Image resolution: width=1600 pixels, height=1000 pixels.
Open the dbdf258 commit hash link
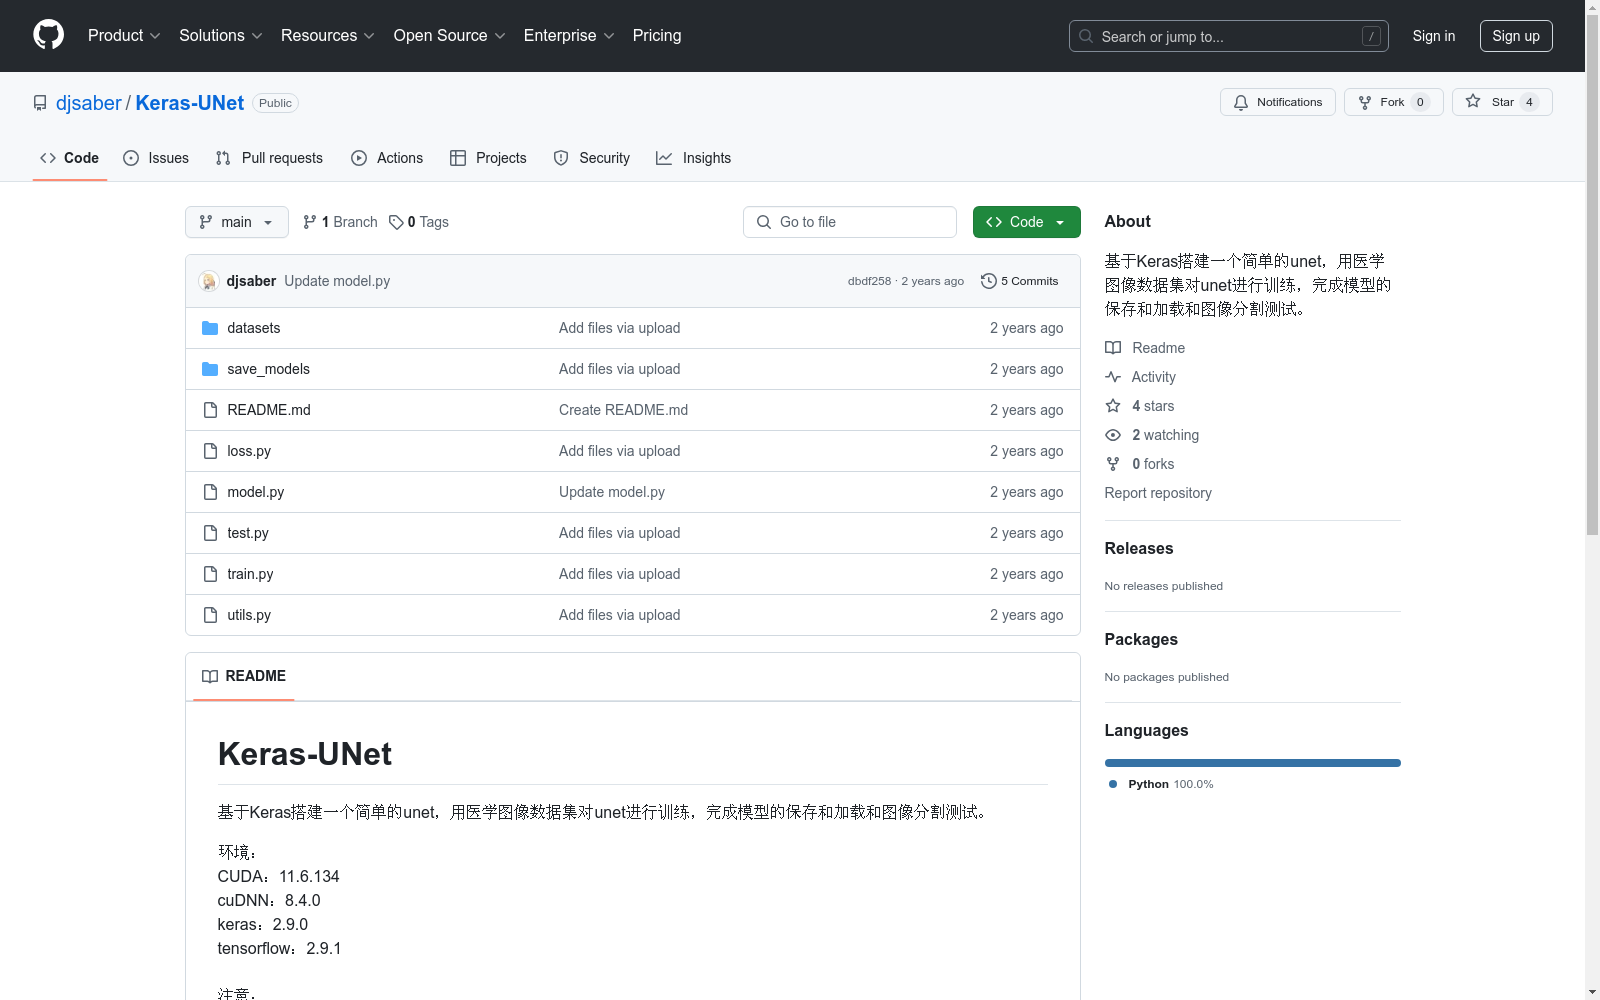869,281
